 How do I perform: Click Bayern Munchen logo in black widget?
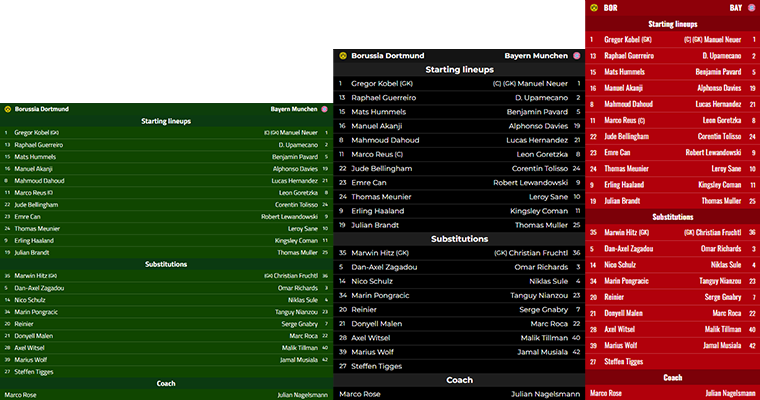click(x=577, y=56)
